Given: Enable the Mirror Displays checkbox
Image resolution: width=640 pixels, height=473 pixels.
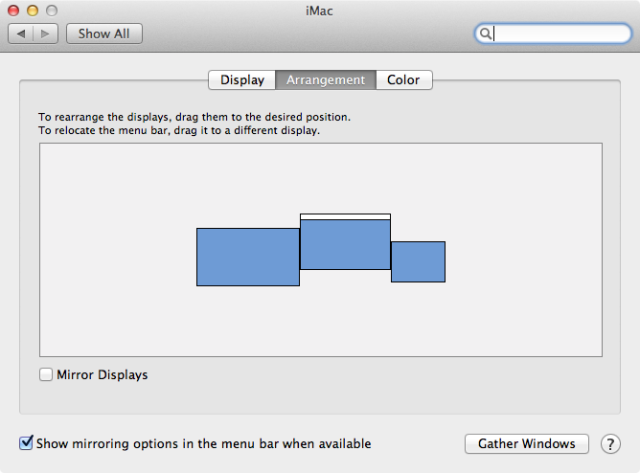Looking at the screenshot, I should click(x=46, y=374).
